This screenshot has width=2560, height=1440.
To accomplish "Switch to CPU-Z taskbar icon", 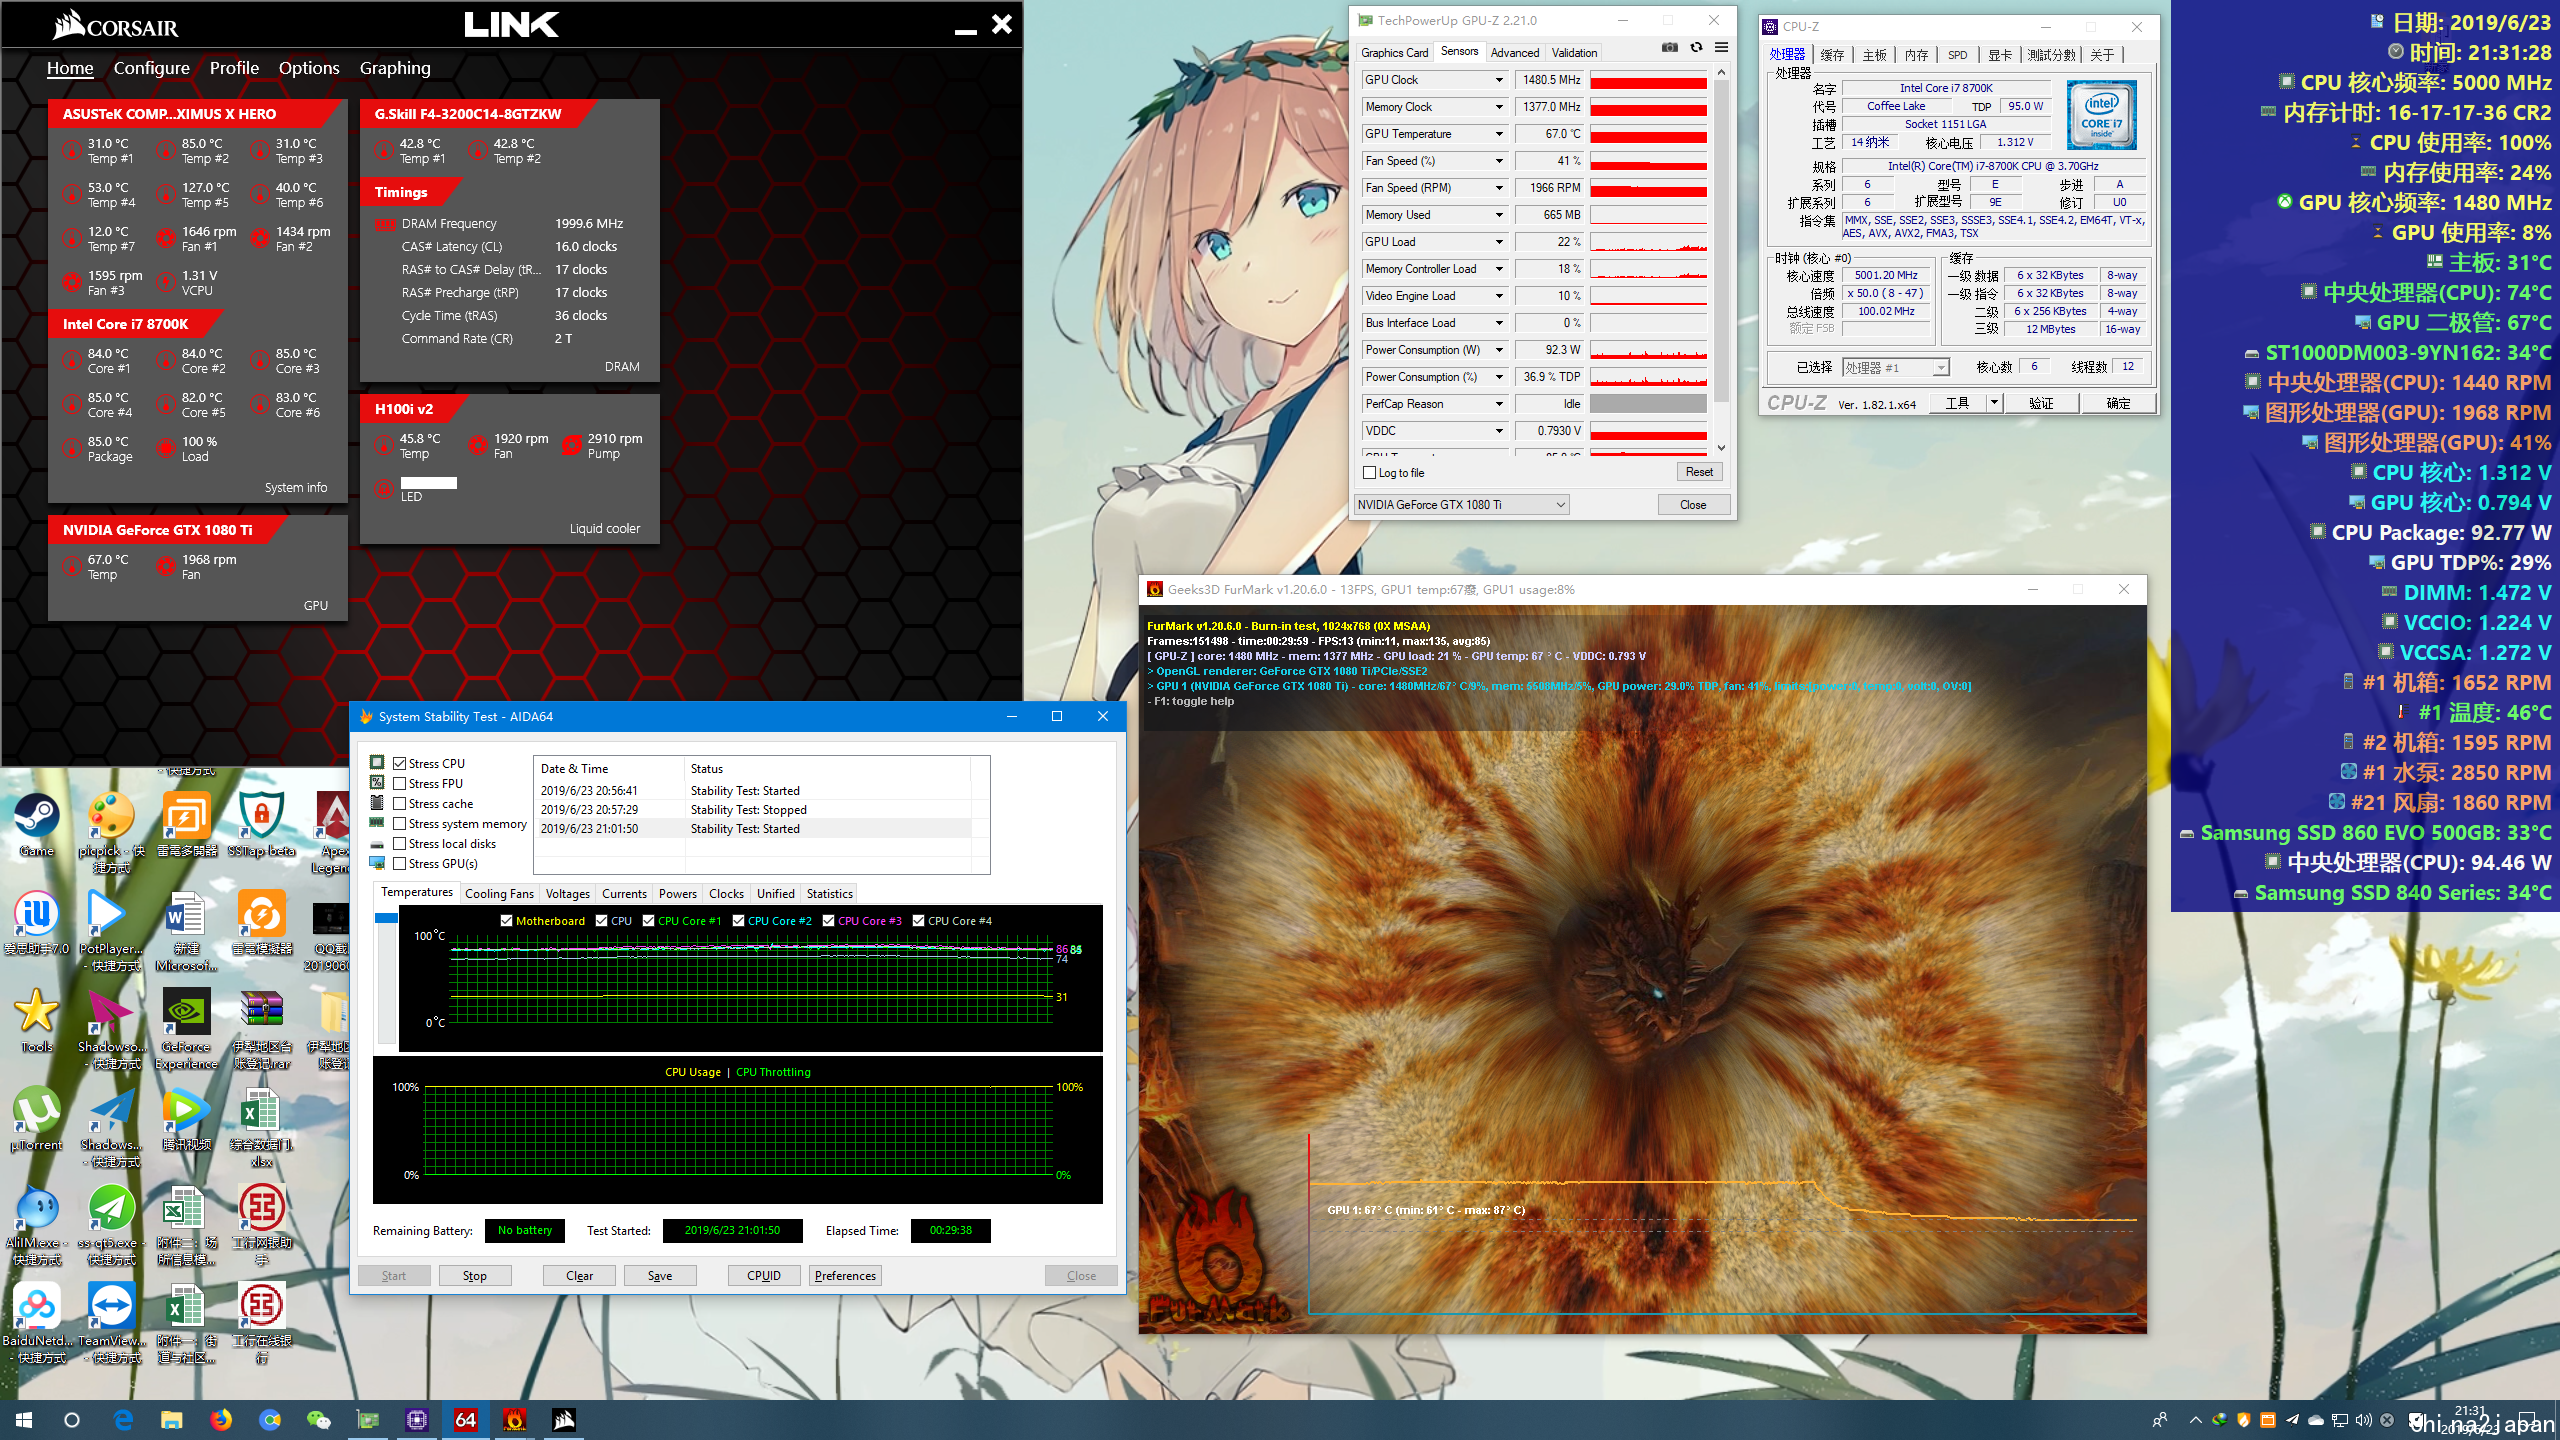I will point(417,1419).
